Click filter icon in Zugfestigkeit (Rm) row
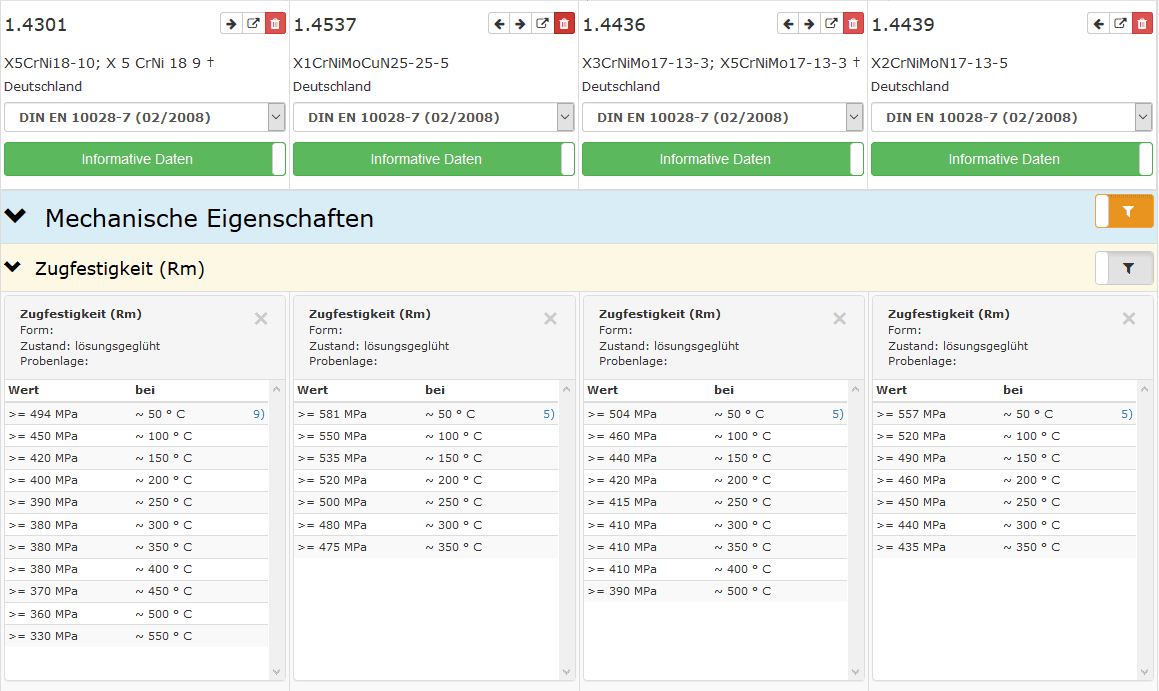The height and width of the screenshot is (691, 1159). 1127,268
